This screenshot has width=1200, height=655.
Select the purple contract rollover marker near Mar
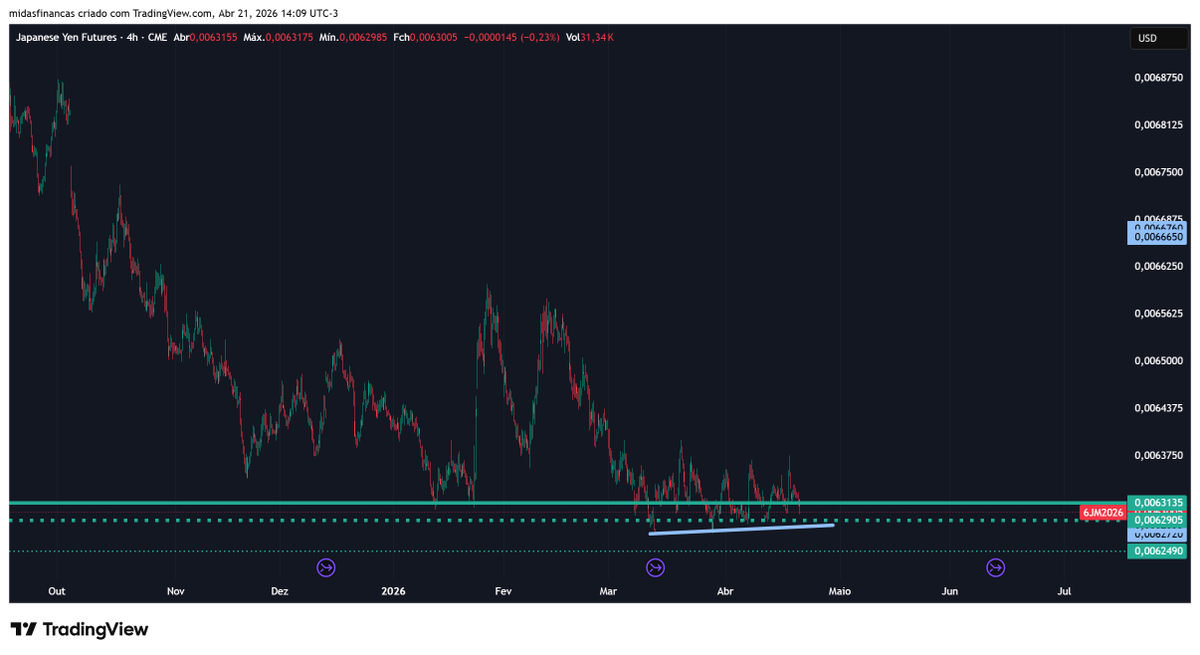[655, 567]
